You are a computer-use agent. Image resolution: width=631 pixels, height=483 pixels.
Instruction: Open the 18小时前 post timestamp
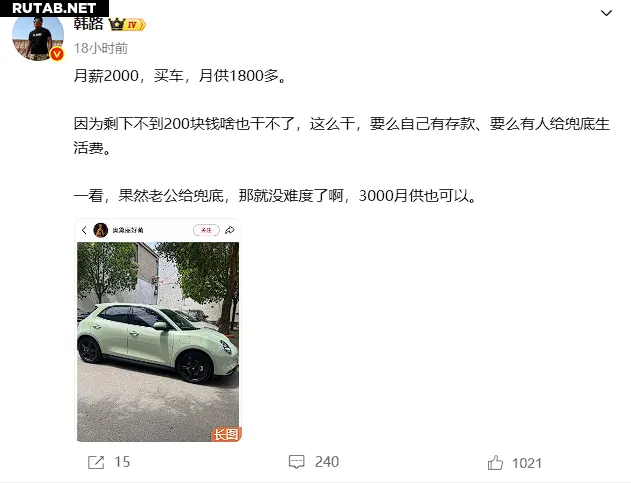[101, 48]
